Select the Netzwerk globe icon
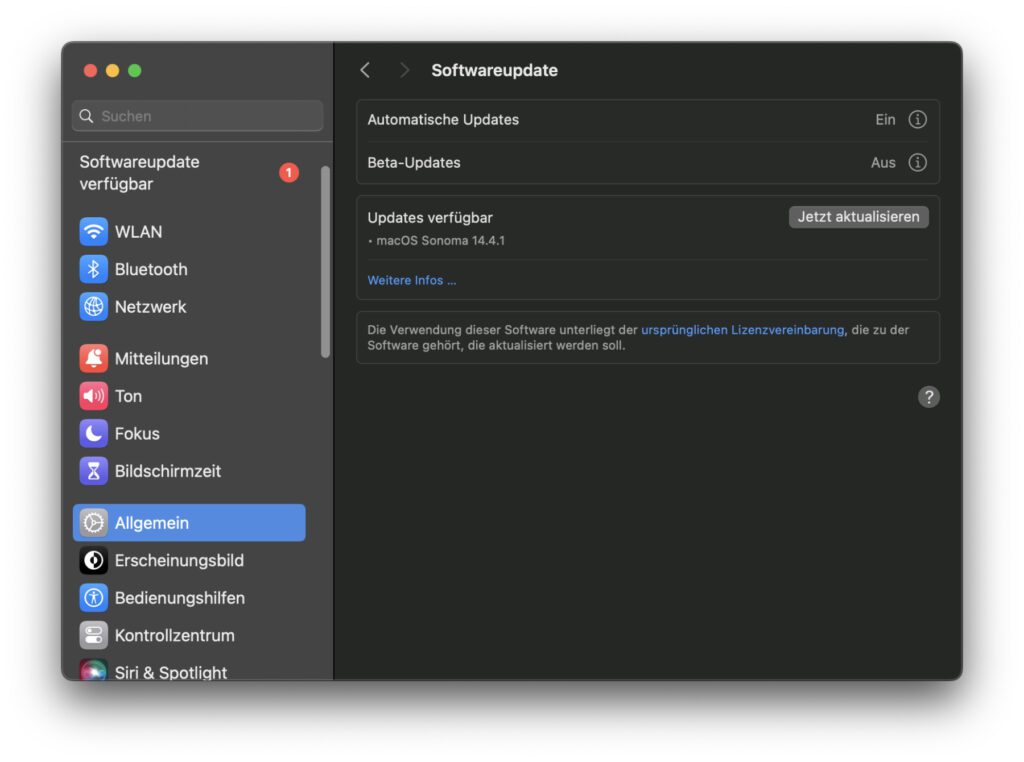The width and height of the screenshot is (1024, 762). click(94, 307)
